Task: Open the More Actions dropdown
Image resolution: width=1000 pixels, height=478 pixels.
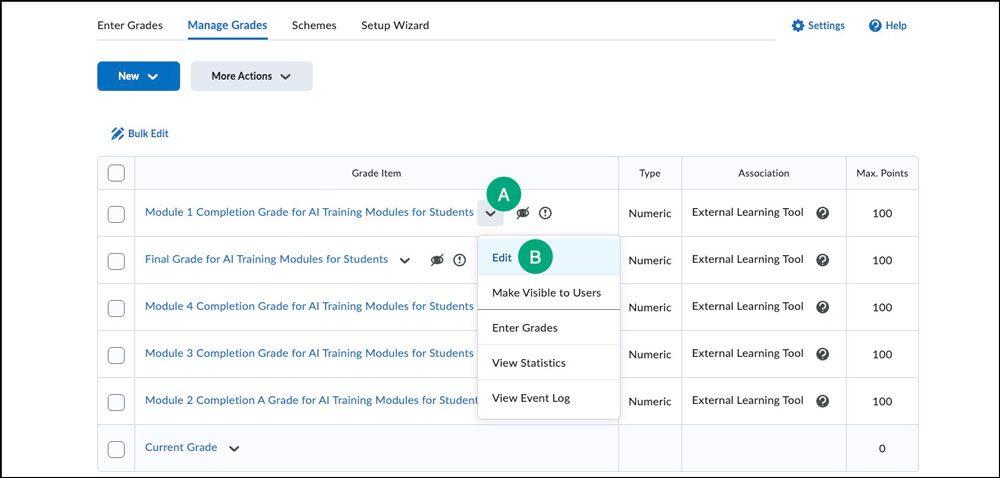Action: [251, 76]
